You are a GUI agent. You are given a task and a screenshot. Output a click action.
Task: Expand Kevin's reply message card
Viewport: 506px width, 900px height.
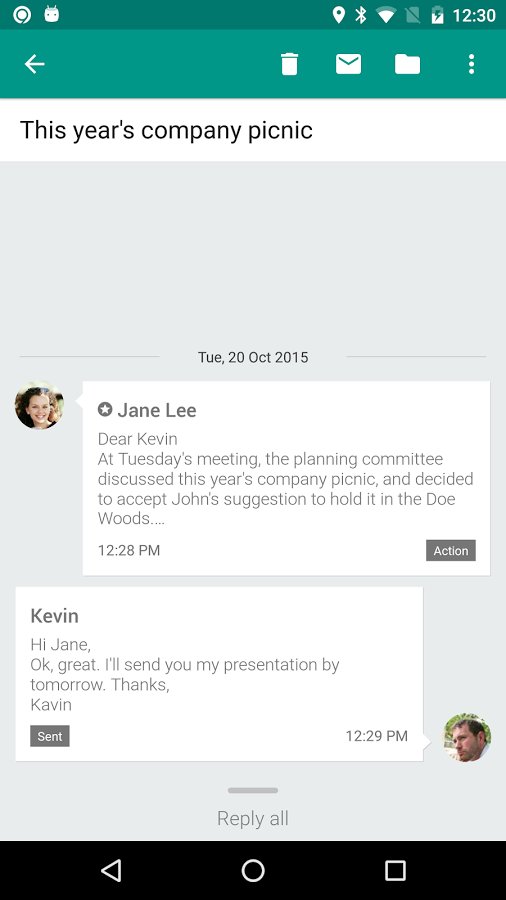(x=219, y=674)
